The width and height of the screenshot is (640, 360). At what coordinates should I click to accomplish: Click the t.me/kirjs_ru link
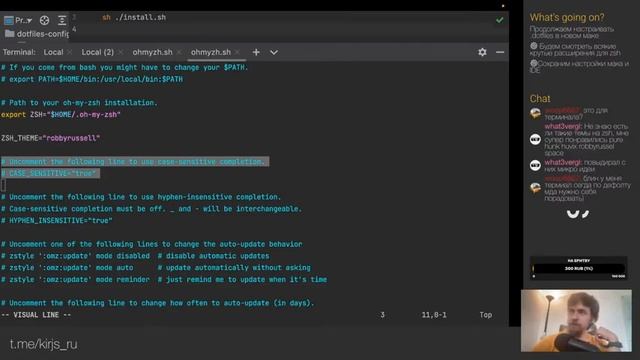coord(44,344)
